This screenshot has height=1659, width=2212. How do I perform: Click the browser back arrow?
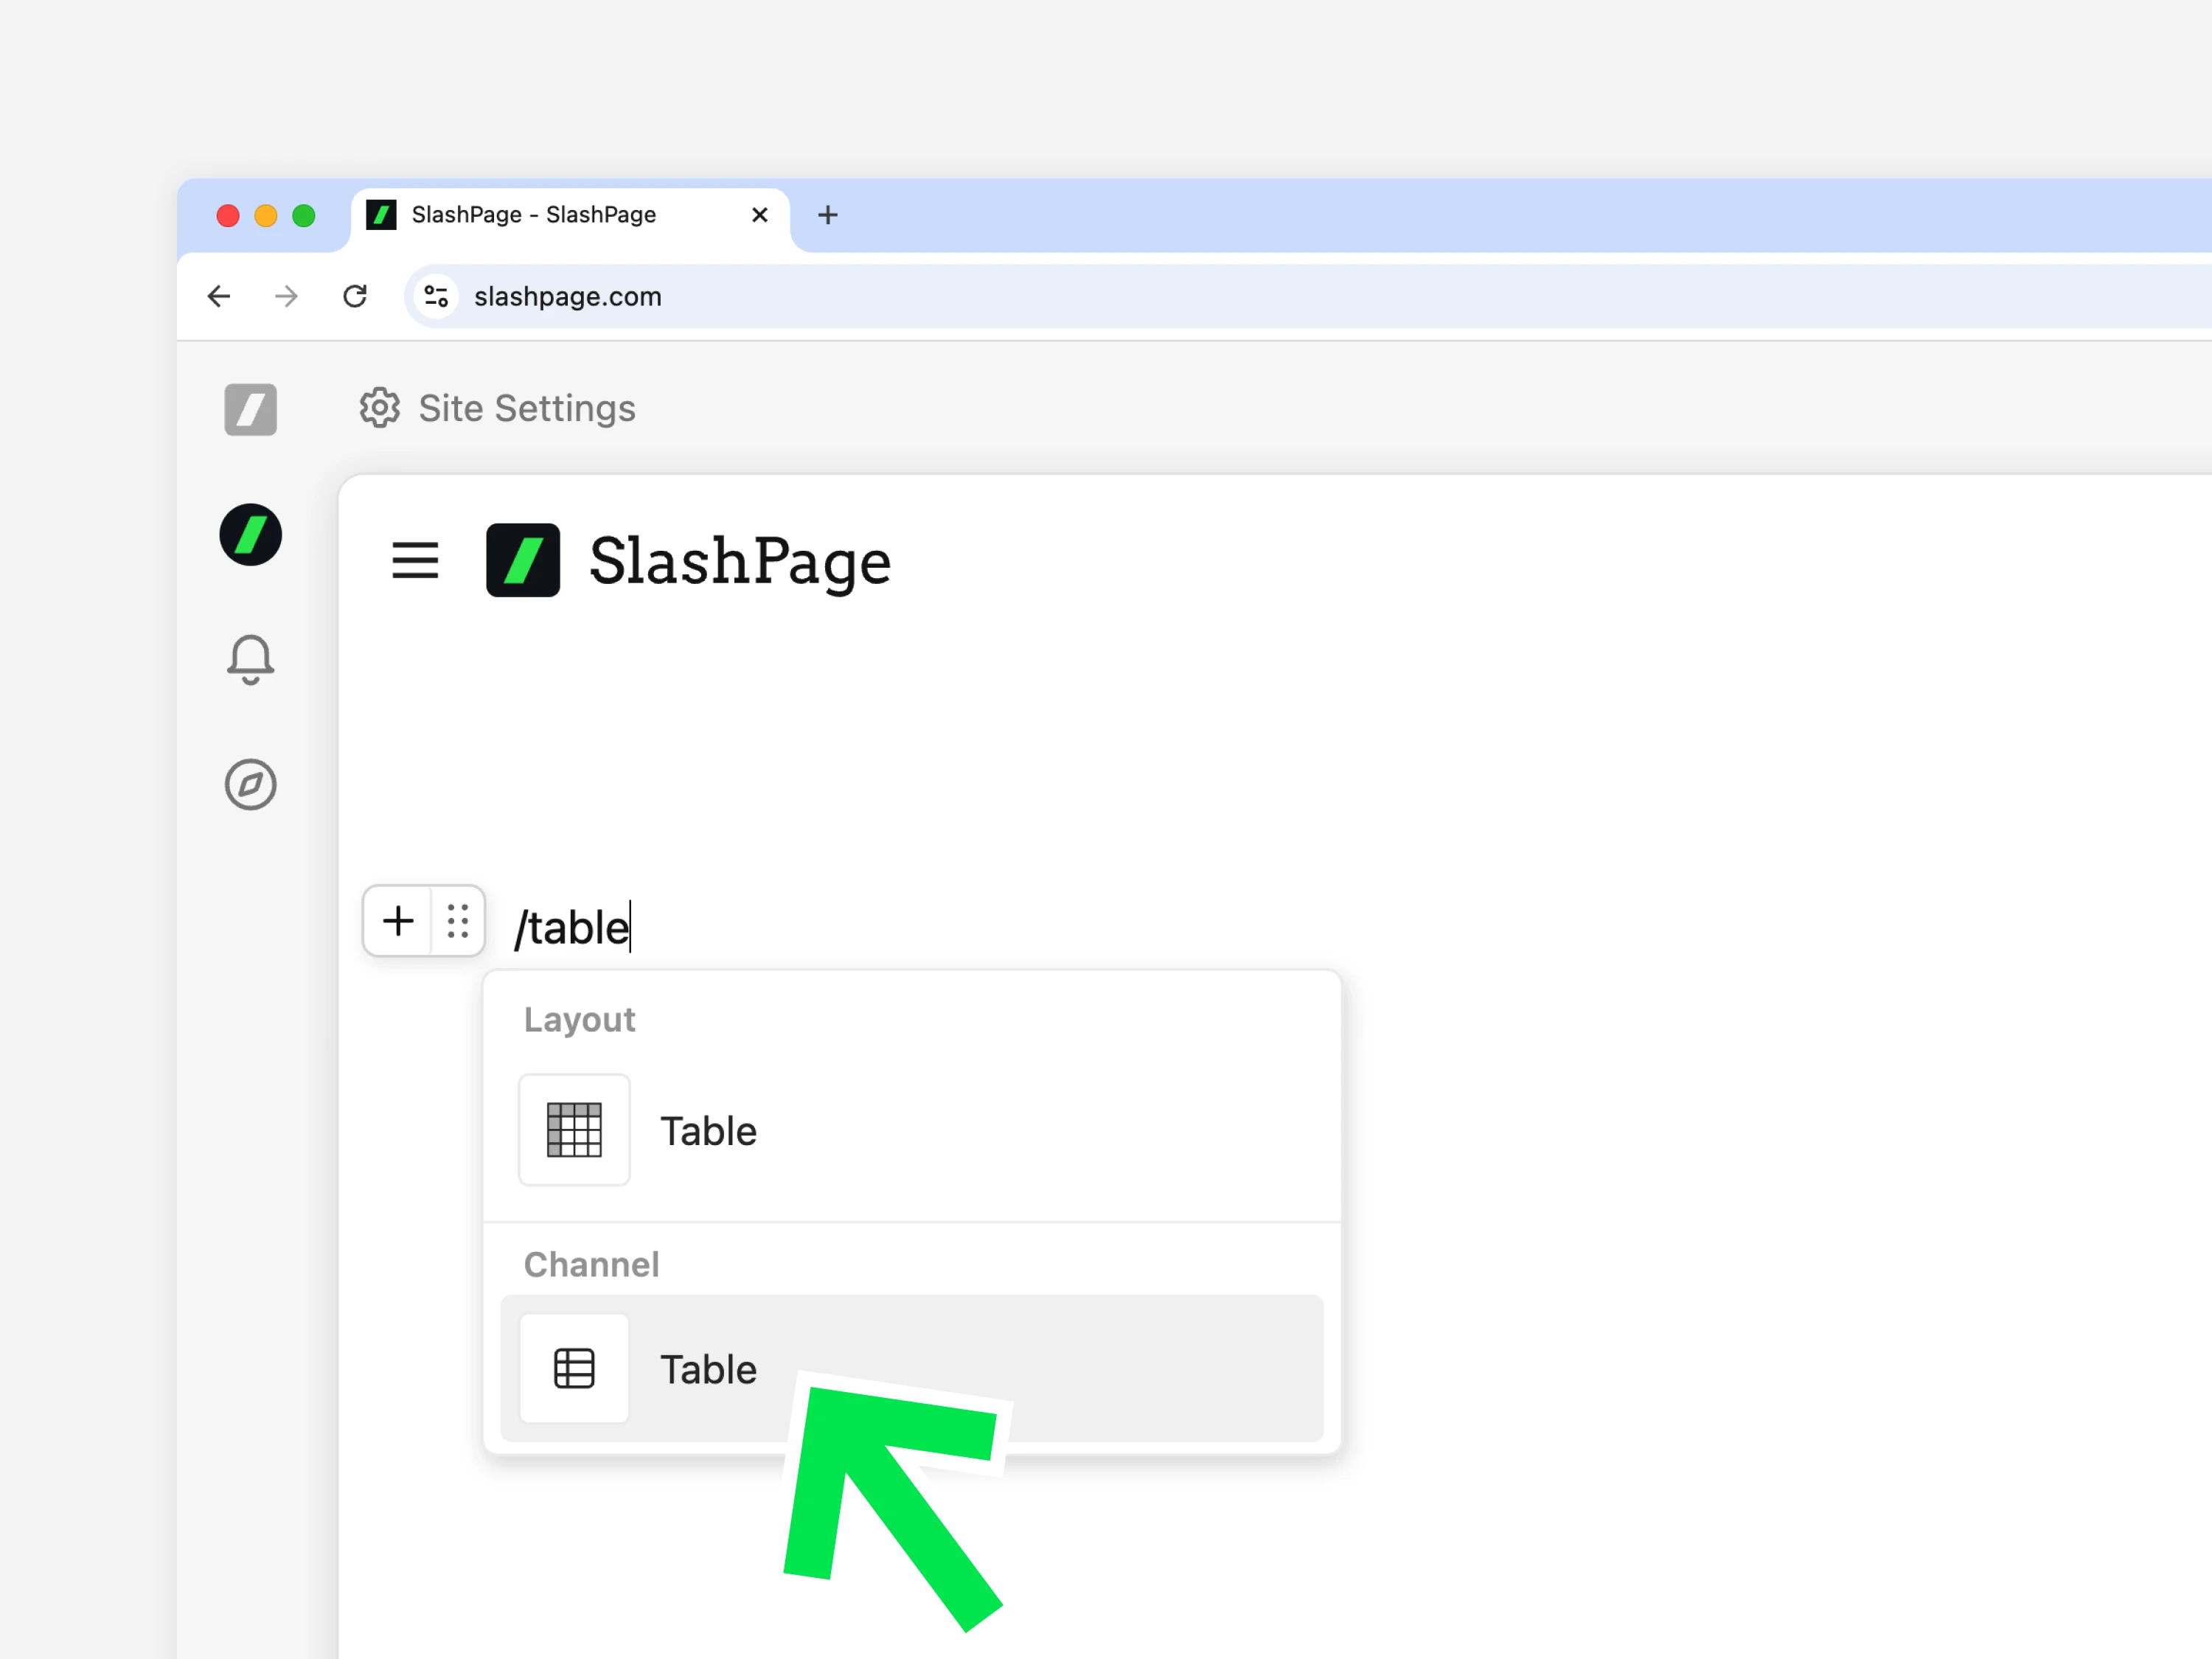click(x=219, y=296)
